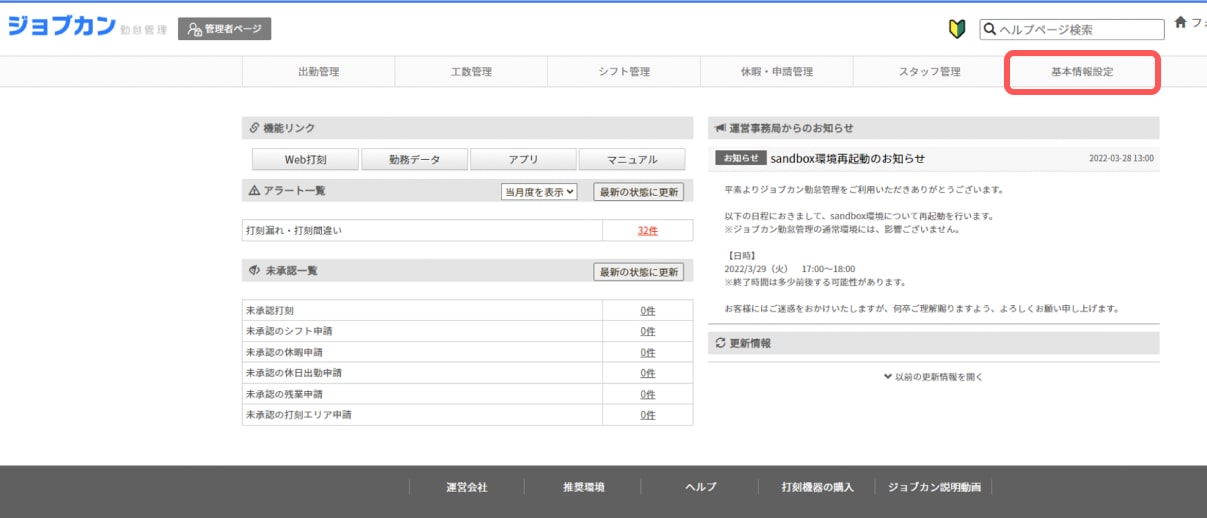Click the home icon at top right
The height and width of the screenshot is (518, 1207).
[1181, 22]
